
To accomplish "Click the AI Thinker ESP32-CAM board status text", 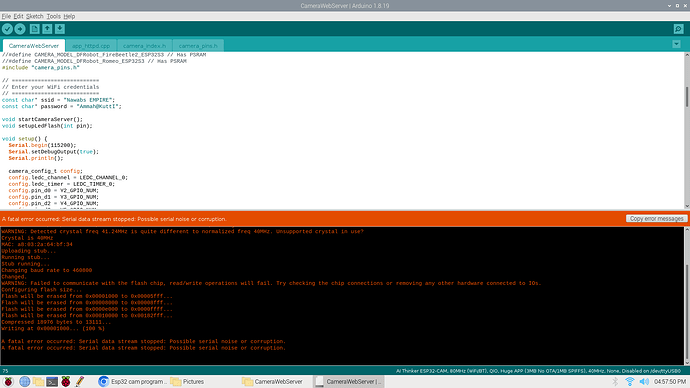I will pyautogui.click(x=538, y=371).
